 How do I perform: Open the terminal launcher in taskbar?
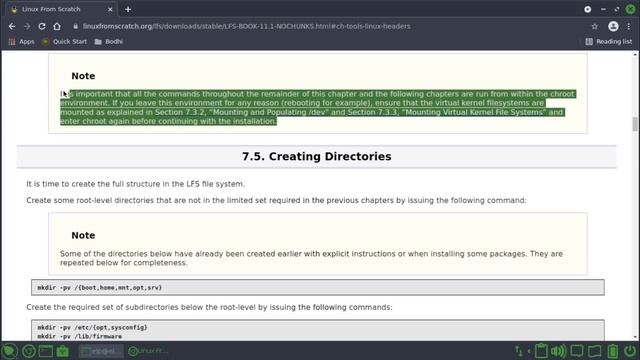point(46,351)
